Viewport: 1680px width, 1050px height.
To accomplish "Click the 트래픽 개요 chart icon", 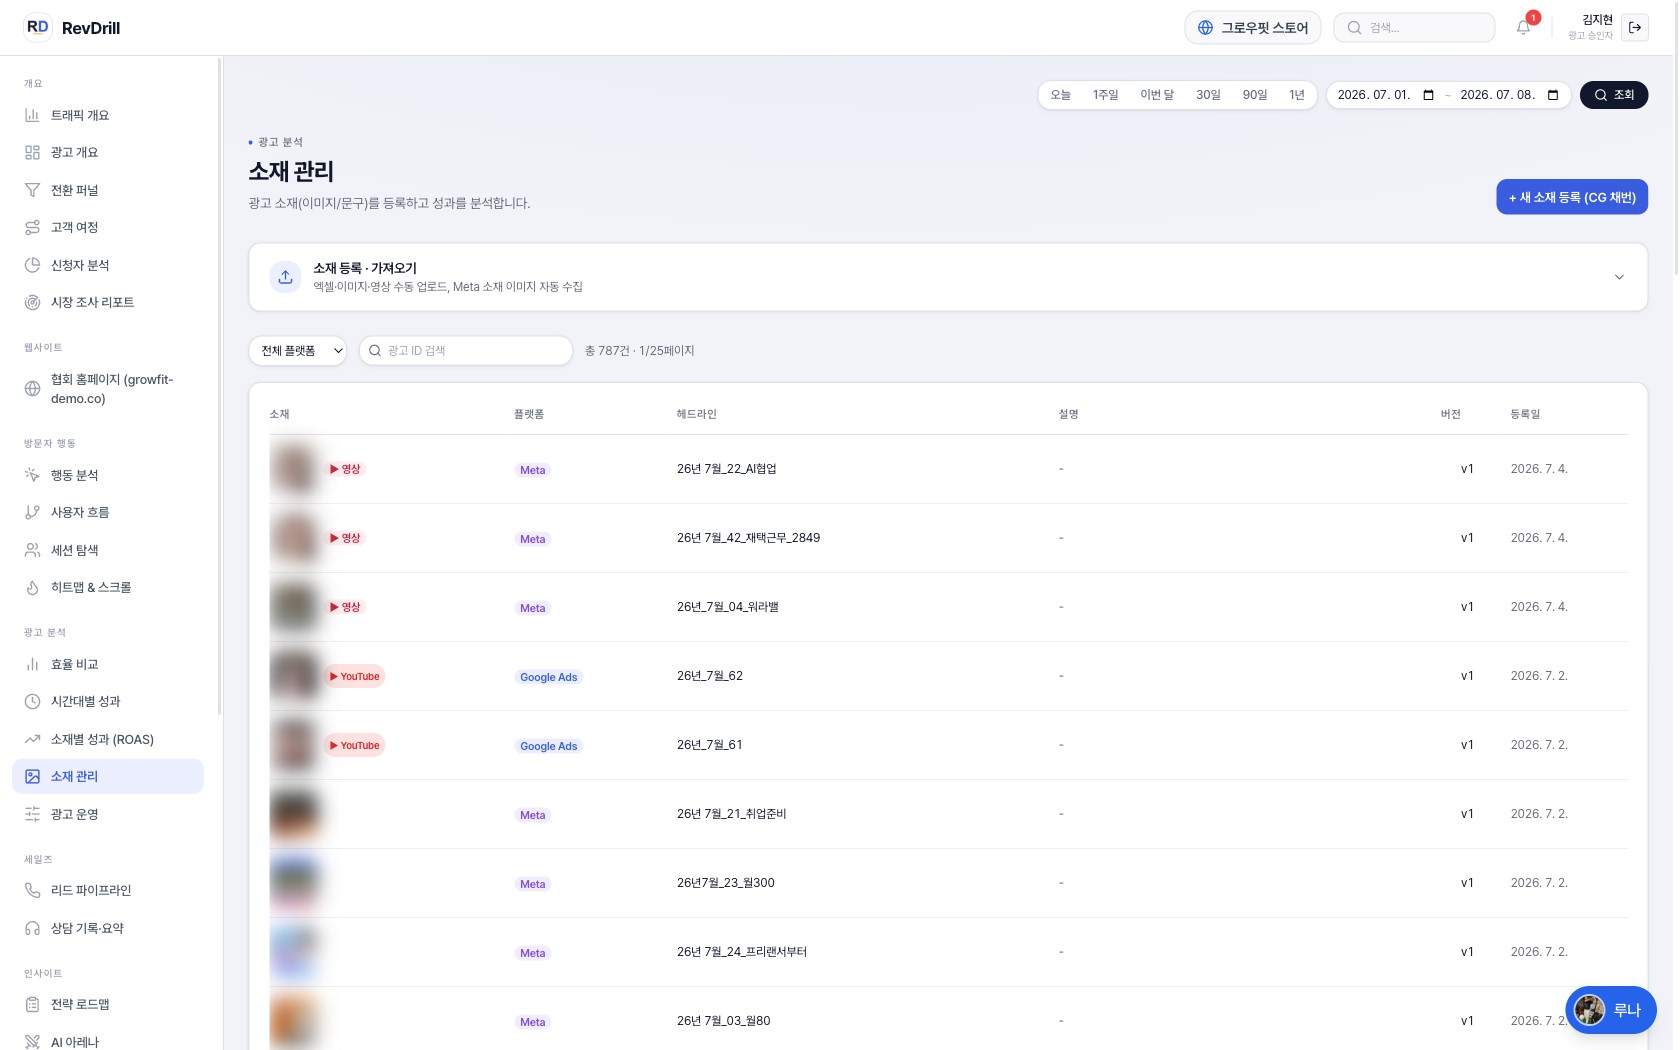I will pyautogui.click(x=32, y=115).
